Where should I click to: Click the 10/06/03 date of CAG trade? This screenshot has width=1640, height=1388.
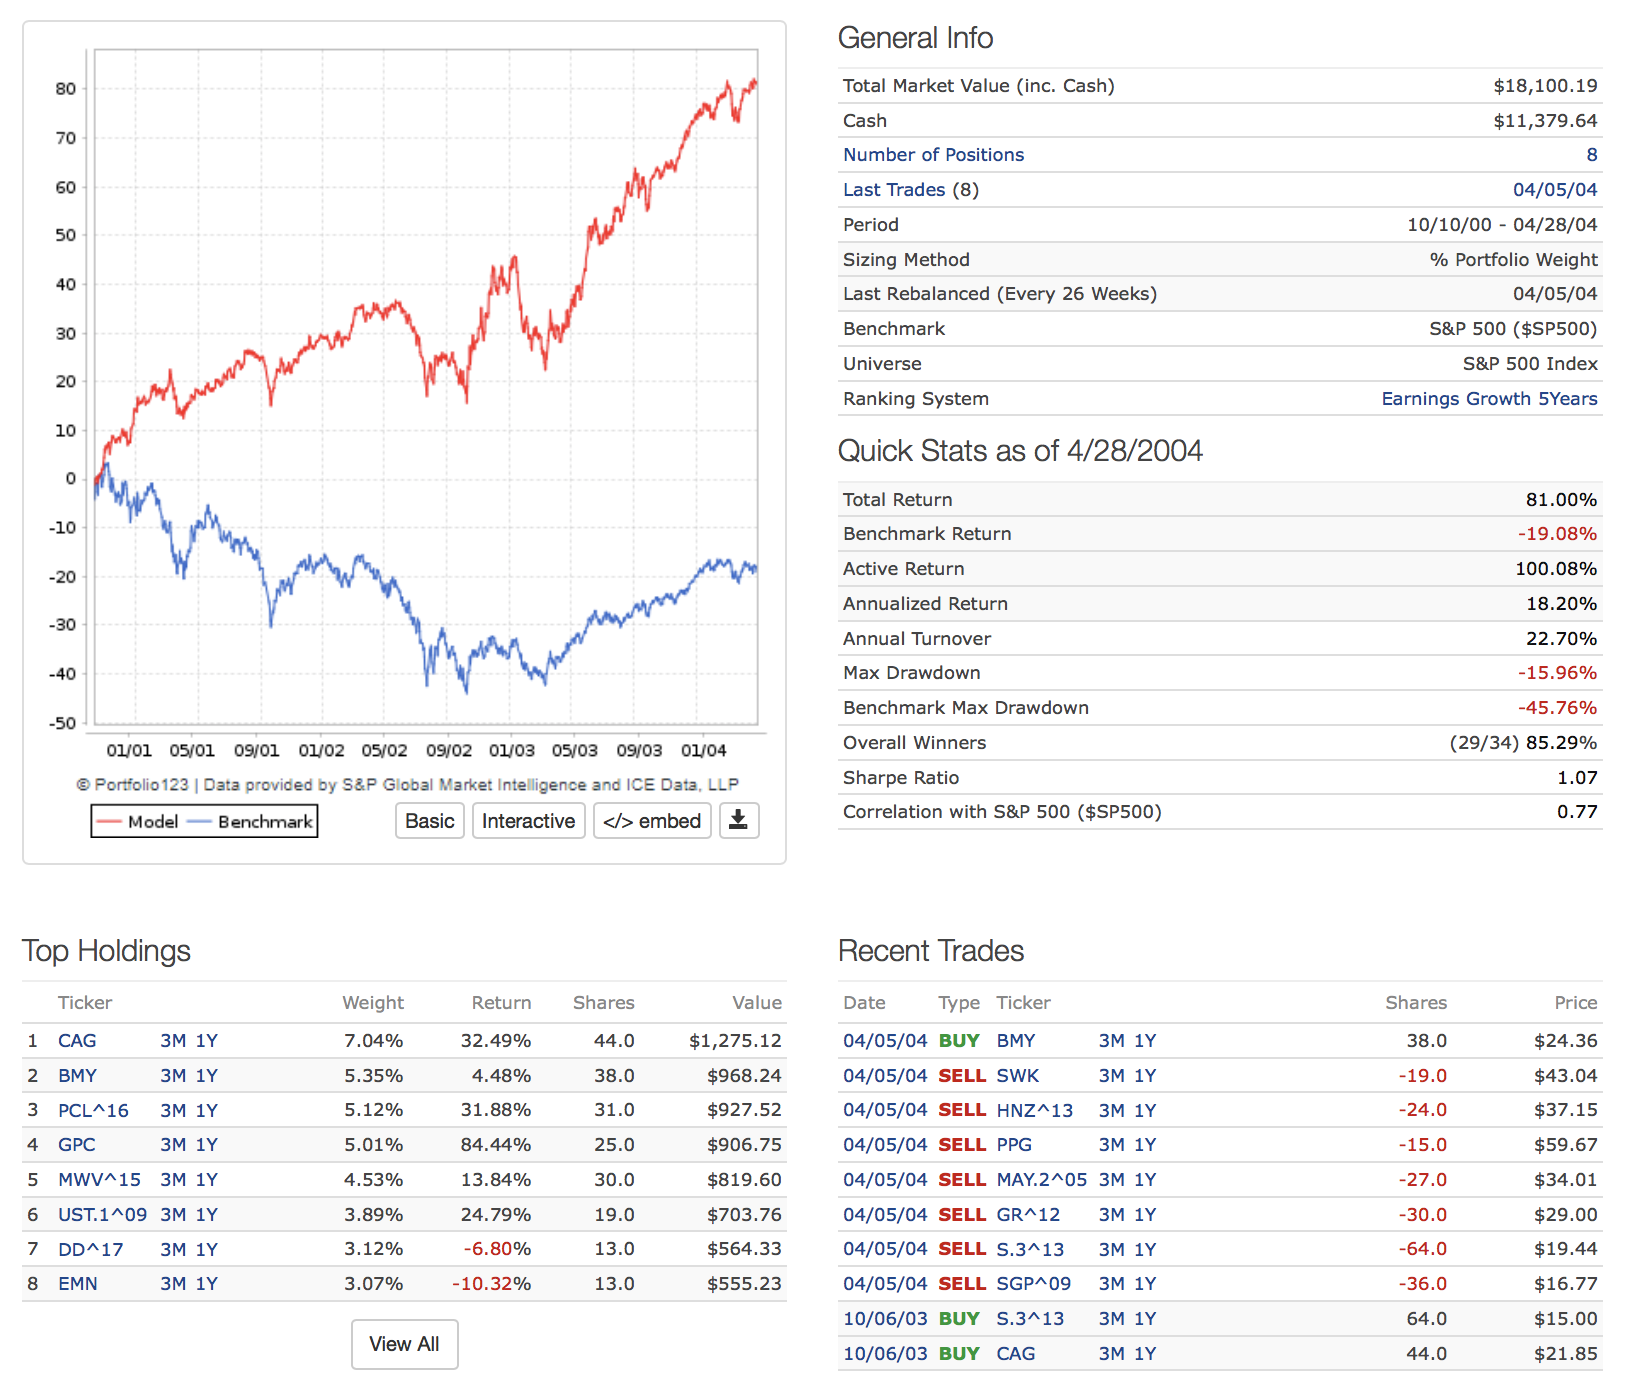click(884, 1354)
